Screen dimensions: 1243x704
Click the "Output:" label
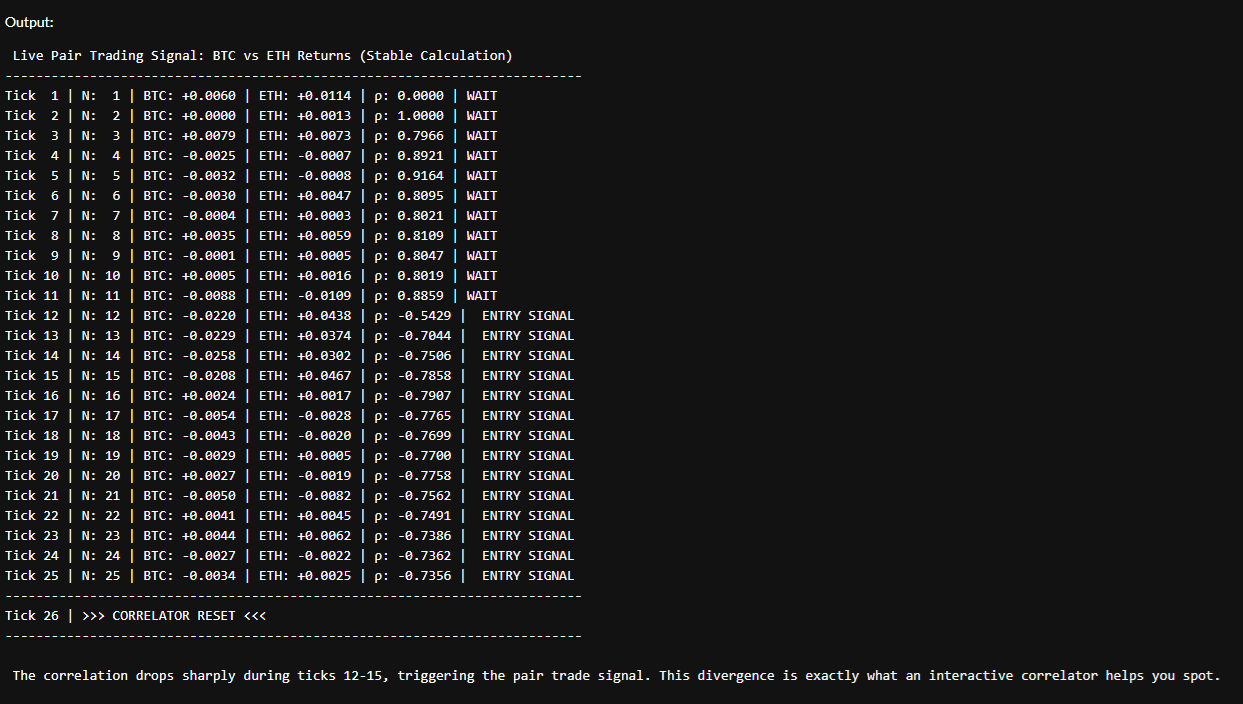coord(30,22)
